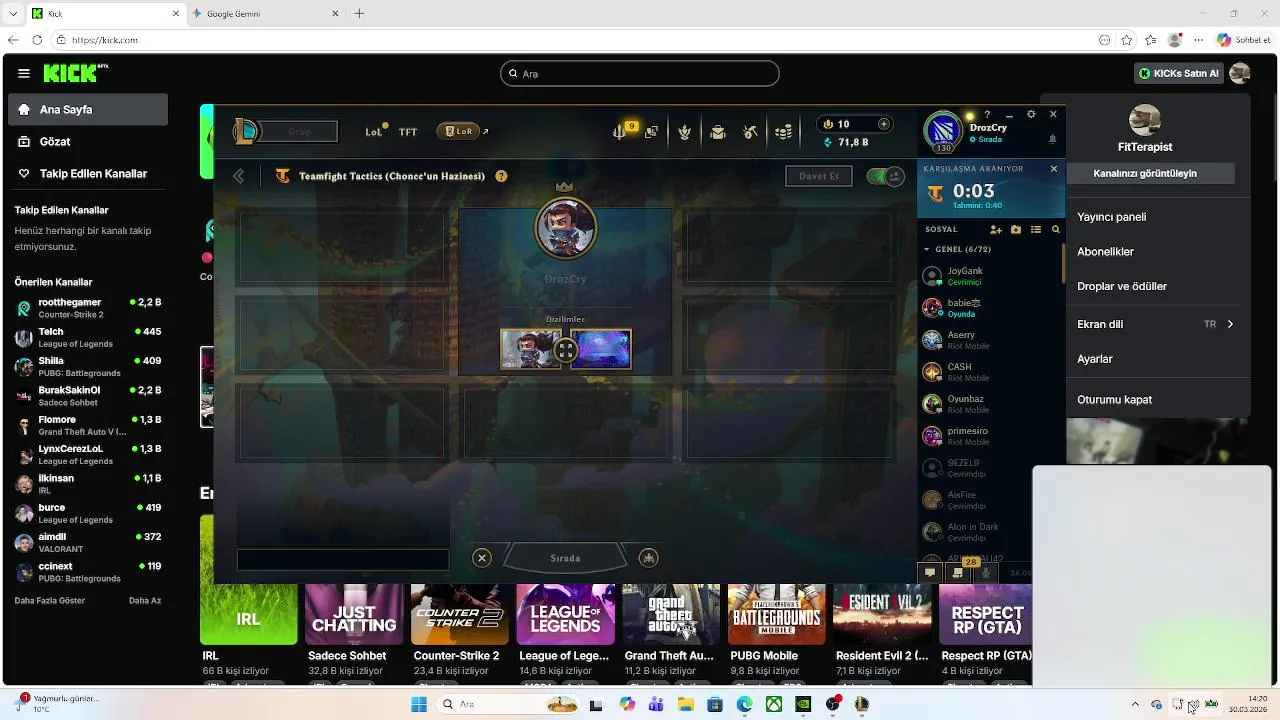Open the Store coins icon in League client

tap(784, 132)
